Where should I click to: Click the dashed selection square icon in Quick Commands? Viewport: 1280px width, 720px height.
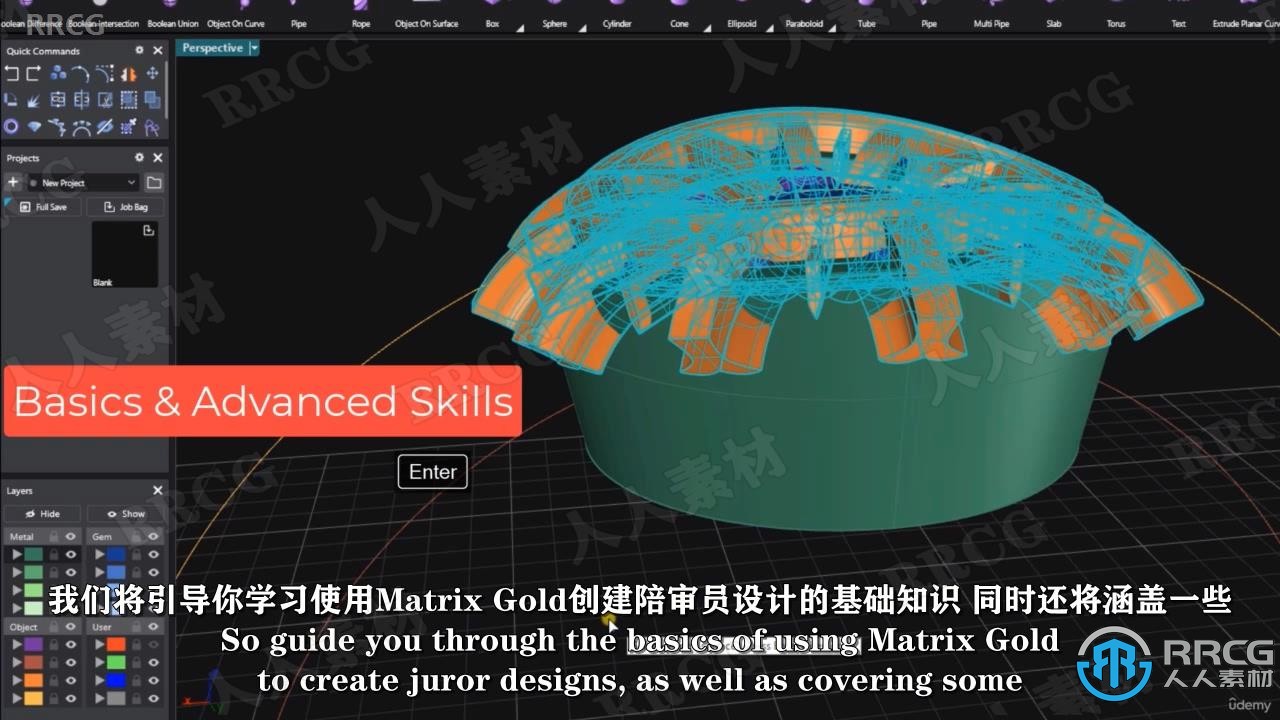(129, 100)
